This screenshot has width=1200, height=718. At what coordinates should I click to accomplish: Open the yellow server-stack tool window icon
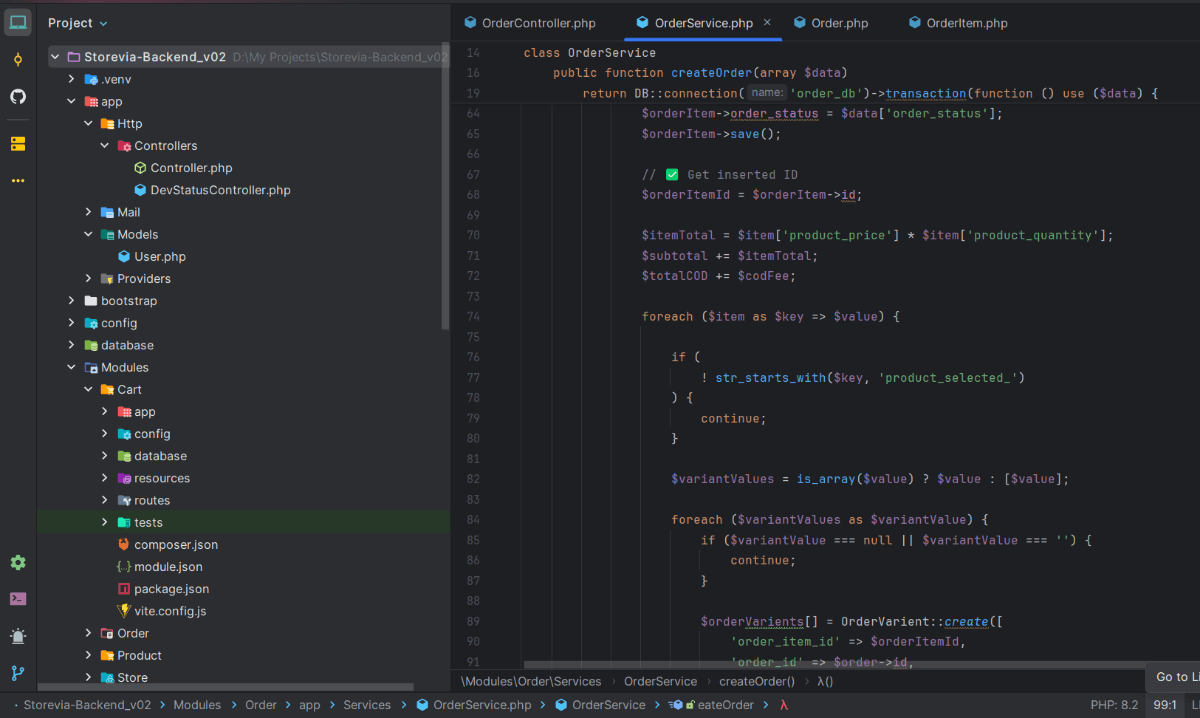[x=18, y=144]
